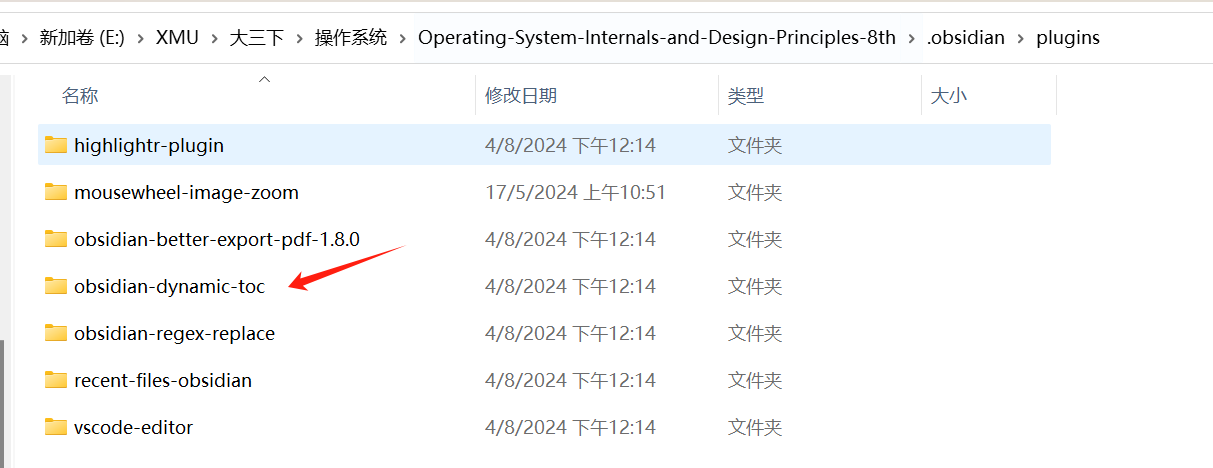Navigate to .obsidian folder in breadcrumb
1213x468 pixels.
pos(967,38)
